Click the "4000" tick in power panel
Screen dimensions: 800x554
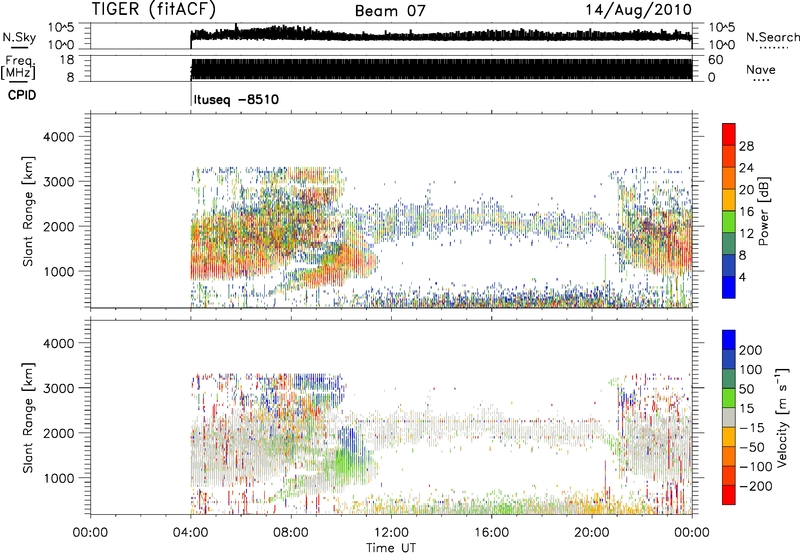coord(58,137)
